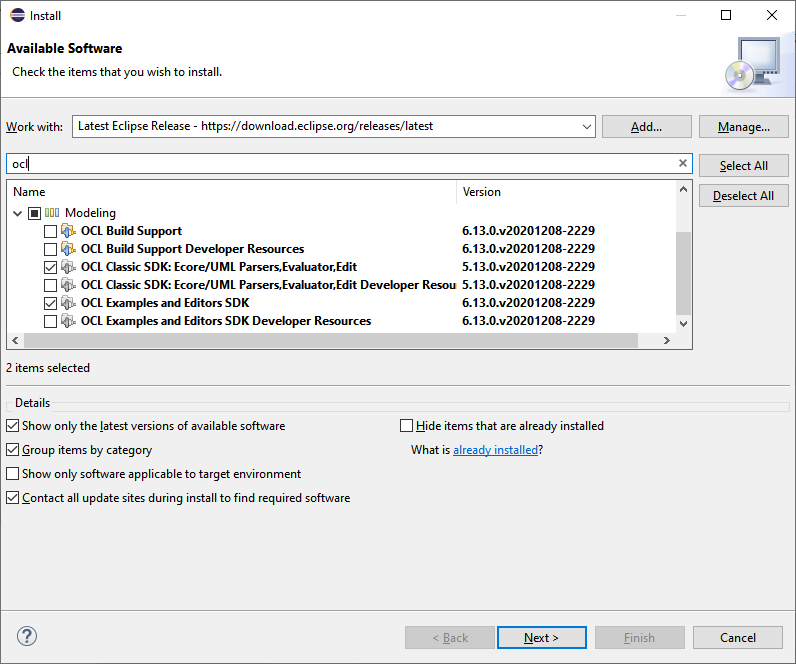The image size is (796, 664).
Task: Click the Modeling category icon
Action: (x=52, y=213)
